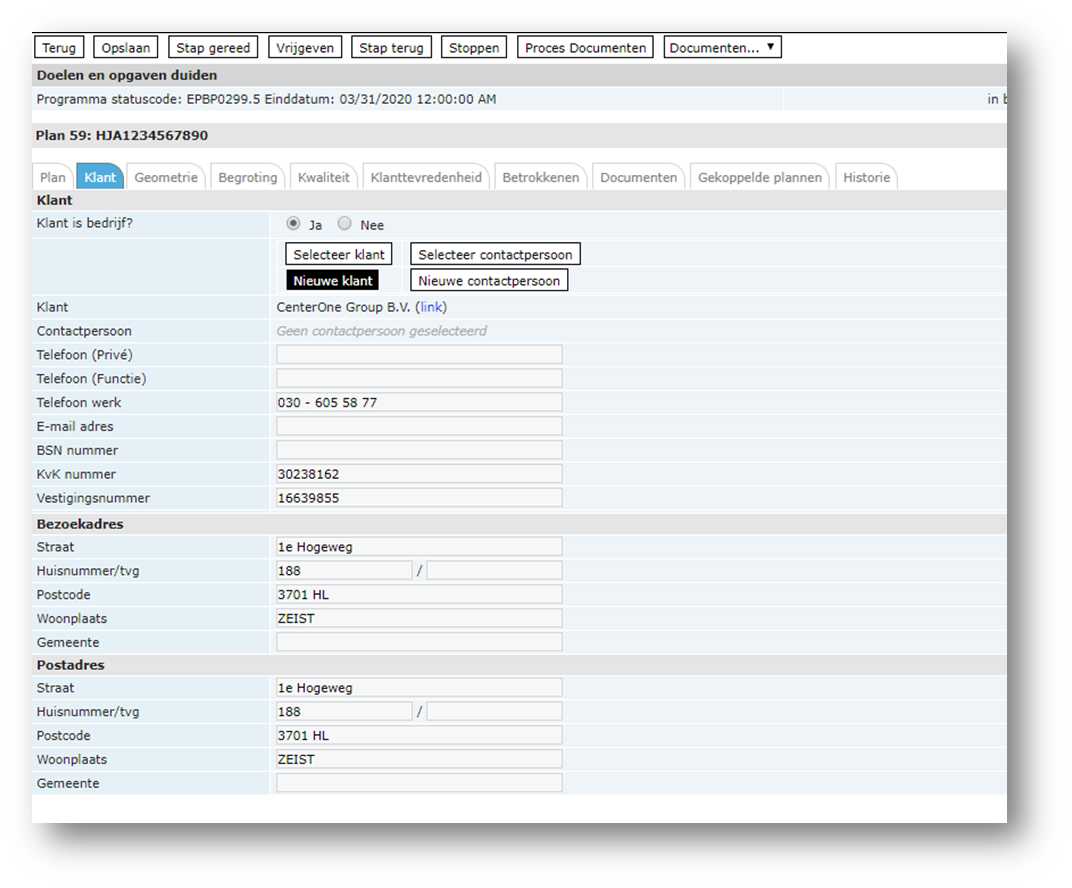This screenshot has width=1072, height=888.
Task: Select the Nee radio button
Action: (x=344, y=224)
